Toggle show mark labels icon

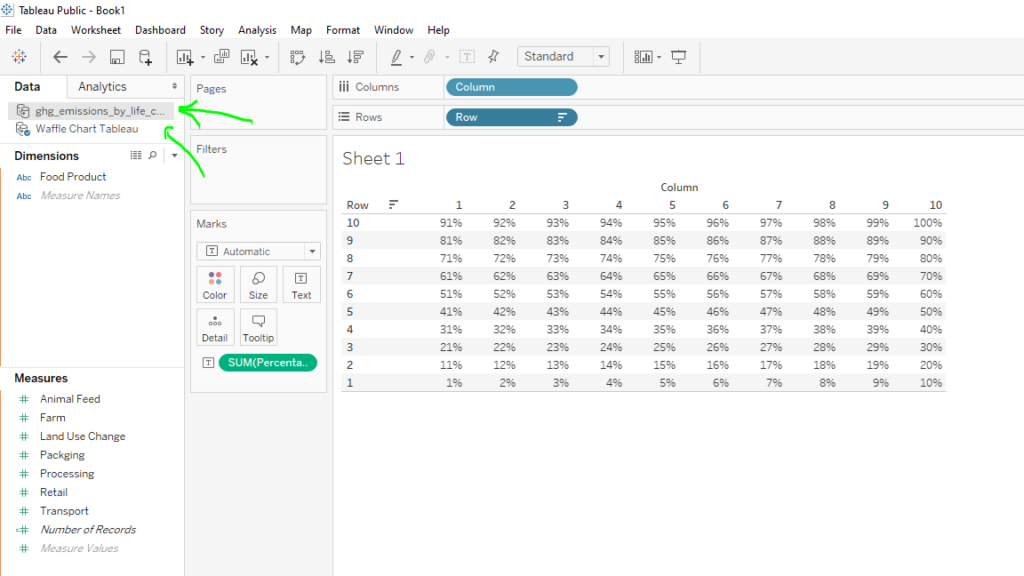coord(467,57)
